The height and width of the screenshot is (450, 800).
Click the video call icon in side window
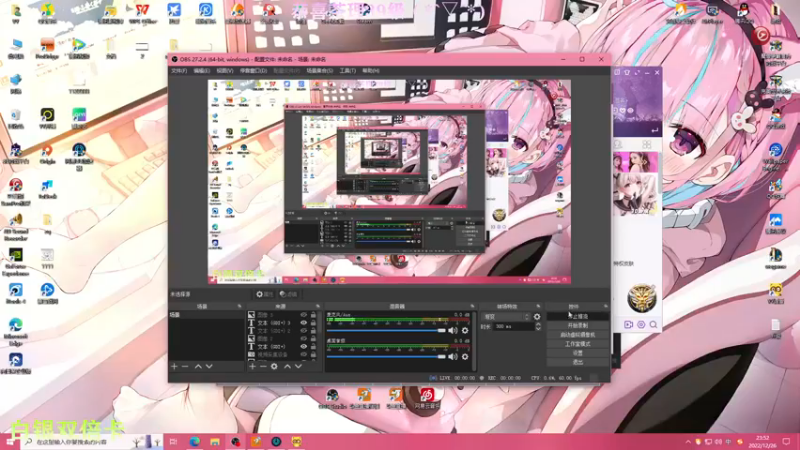[629, 324]
